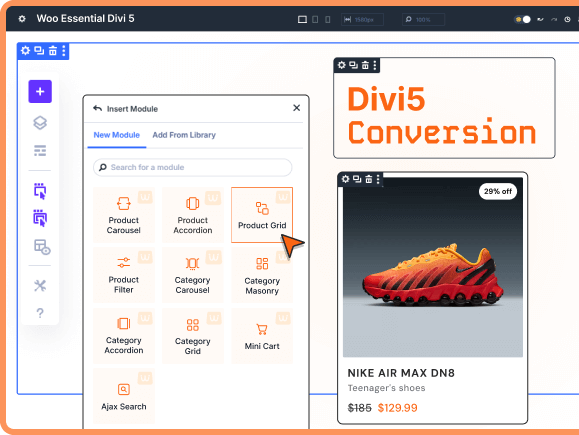Insert the Ajax Search module

124,395
